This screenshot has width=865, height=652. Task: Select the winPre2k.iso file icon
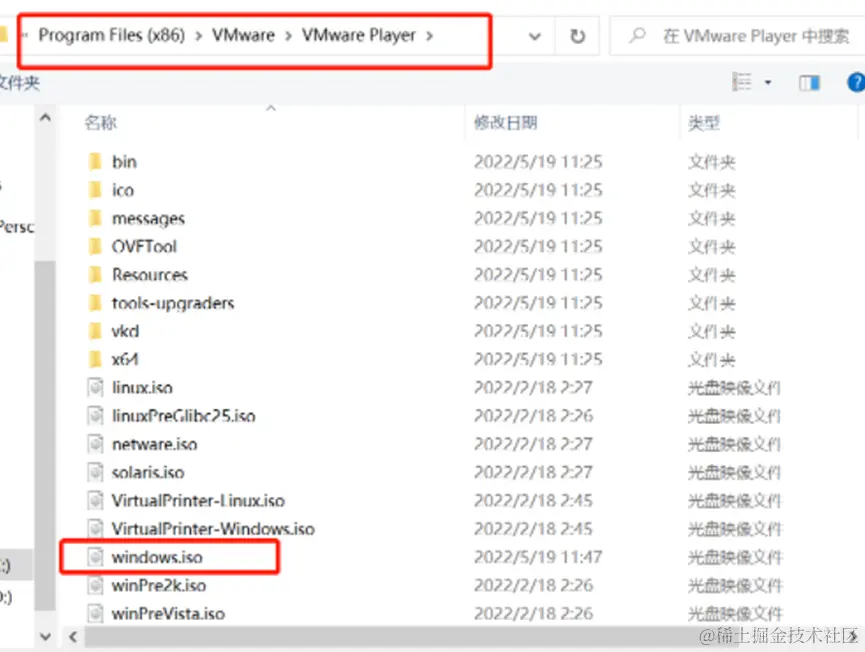point(95,585)
